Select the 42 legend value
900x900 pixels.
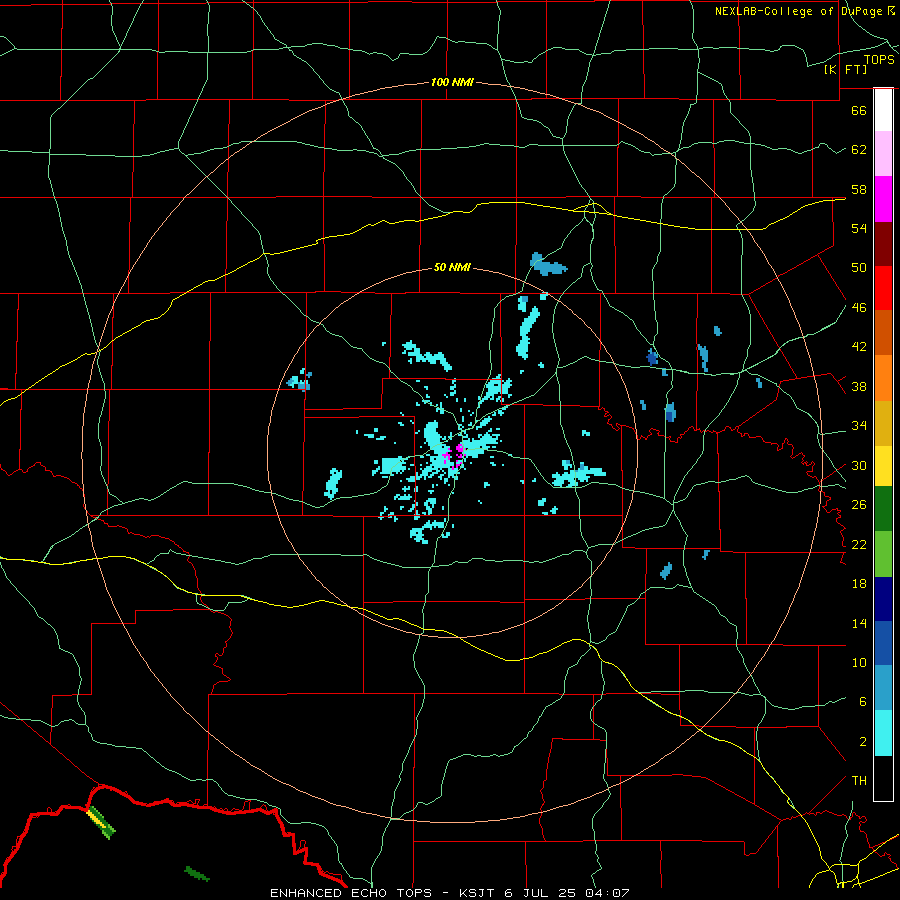pos(859,347)
